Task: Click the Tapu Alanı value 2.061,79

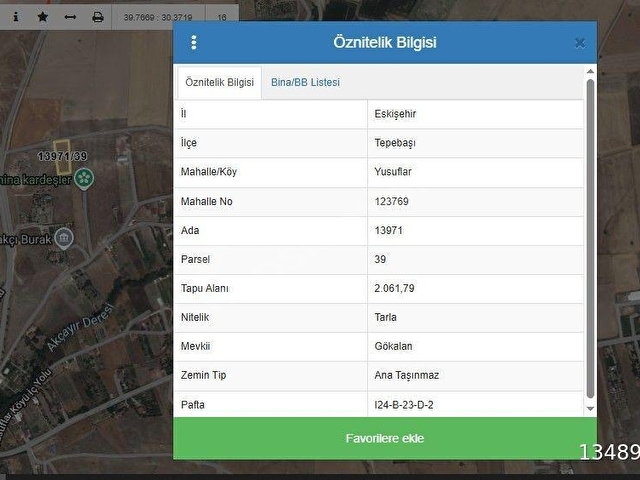Action: (x=394, y=288)
